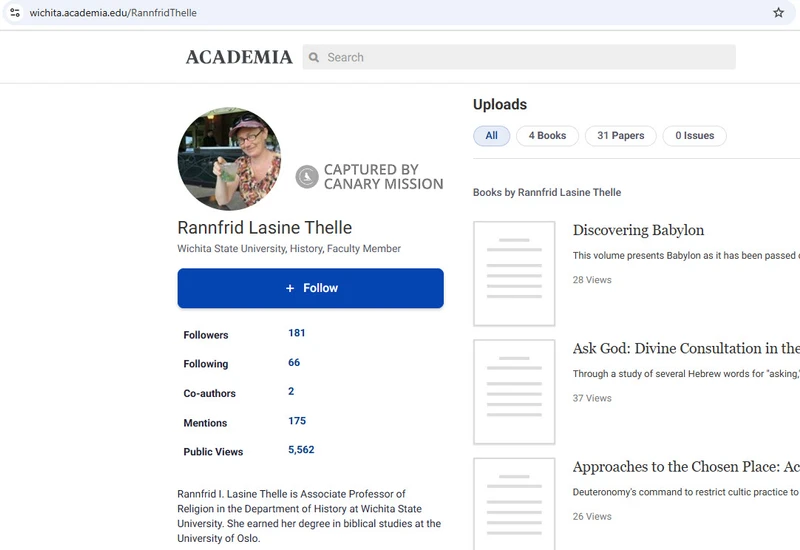The image size is (800, 550).
Task: Click the Academia logo
Action: 239,57
